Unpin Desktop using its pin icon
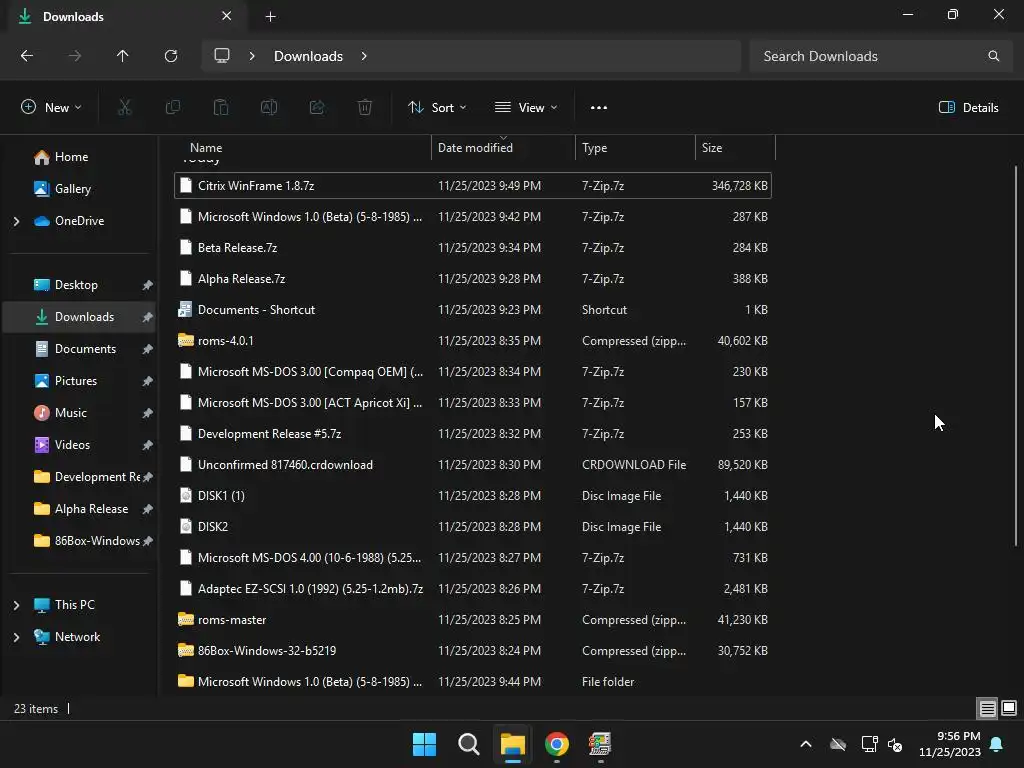Image resolution: width=1024 pixels, height=768 pixels. coord(148,285)
